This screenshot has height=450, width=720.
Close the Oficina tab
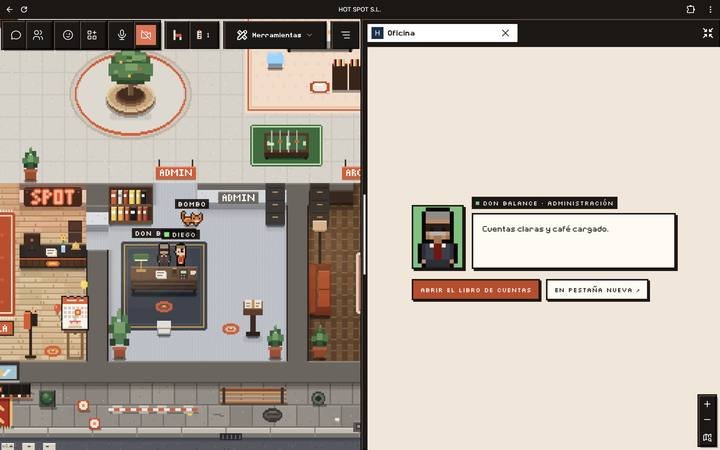[x=505, y=33]
